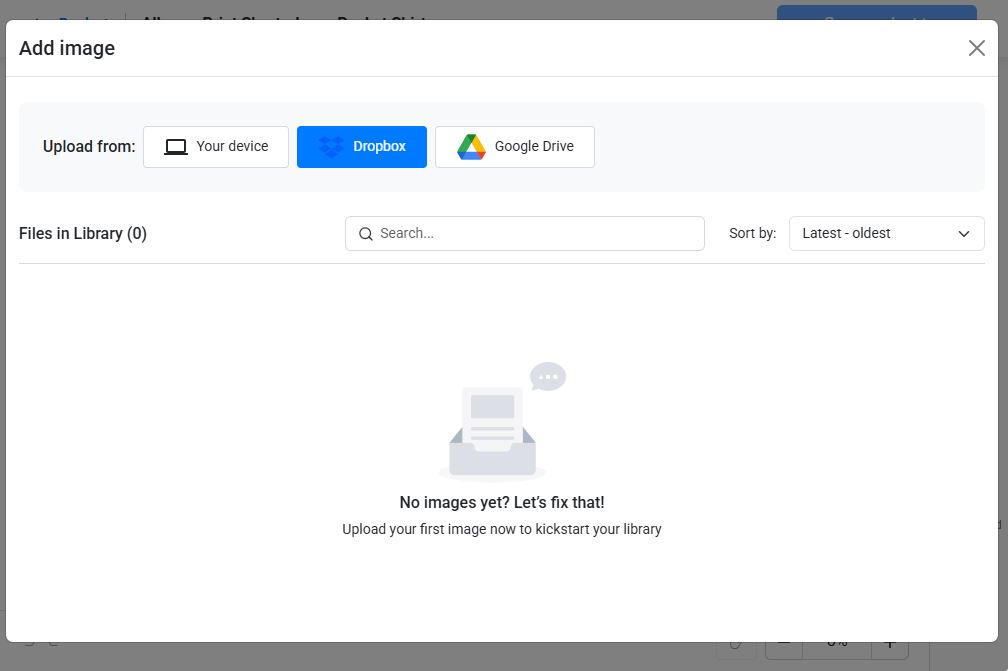Click the laptop icon for device upload

click(x=176, y=147)
